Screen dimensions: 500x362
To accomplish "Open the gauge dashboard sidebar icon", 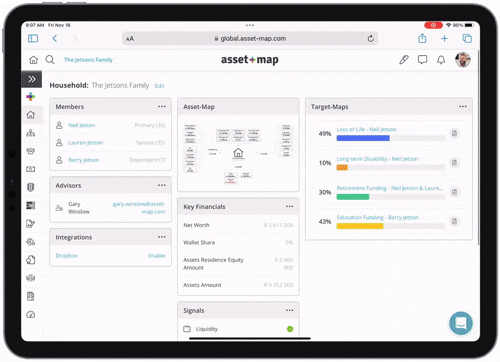I will coord(31,314).
